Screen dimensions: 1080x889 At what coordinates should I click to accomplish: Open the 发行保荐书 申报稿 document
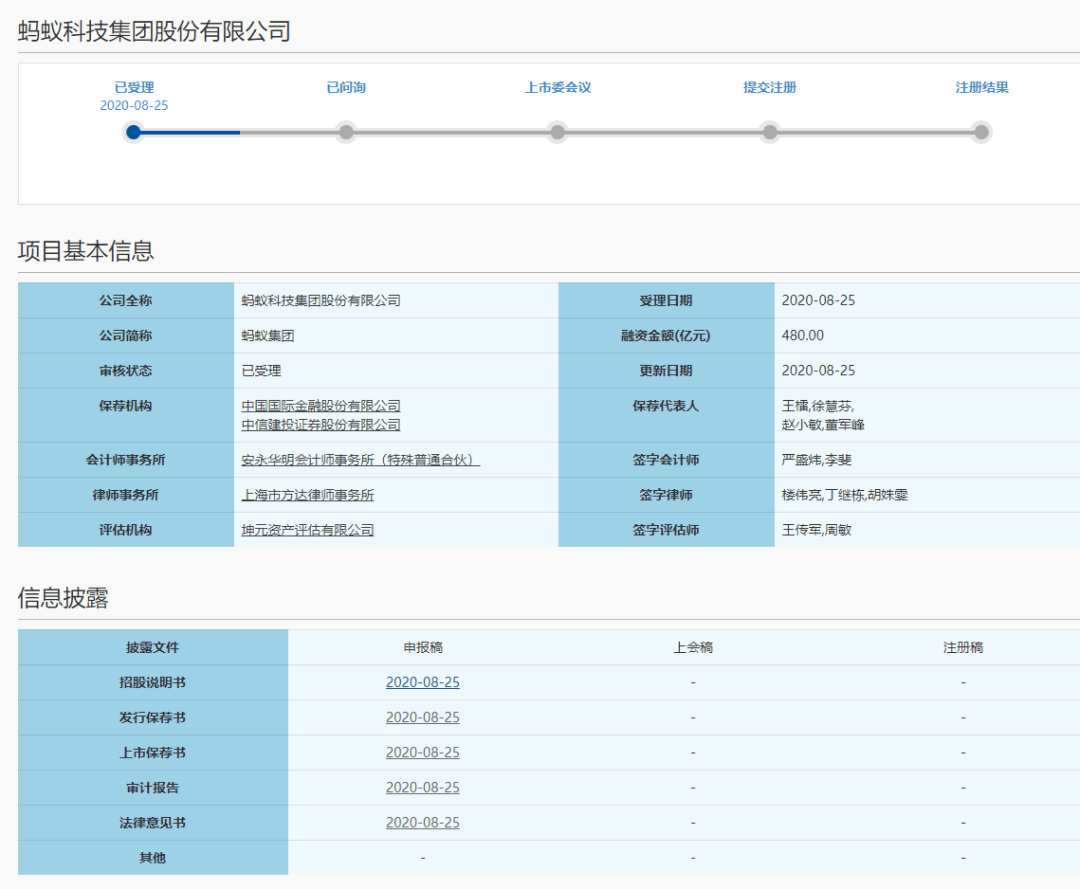[422, 717]
